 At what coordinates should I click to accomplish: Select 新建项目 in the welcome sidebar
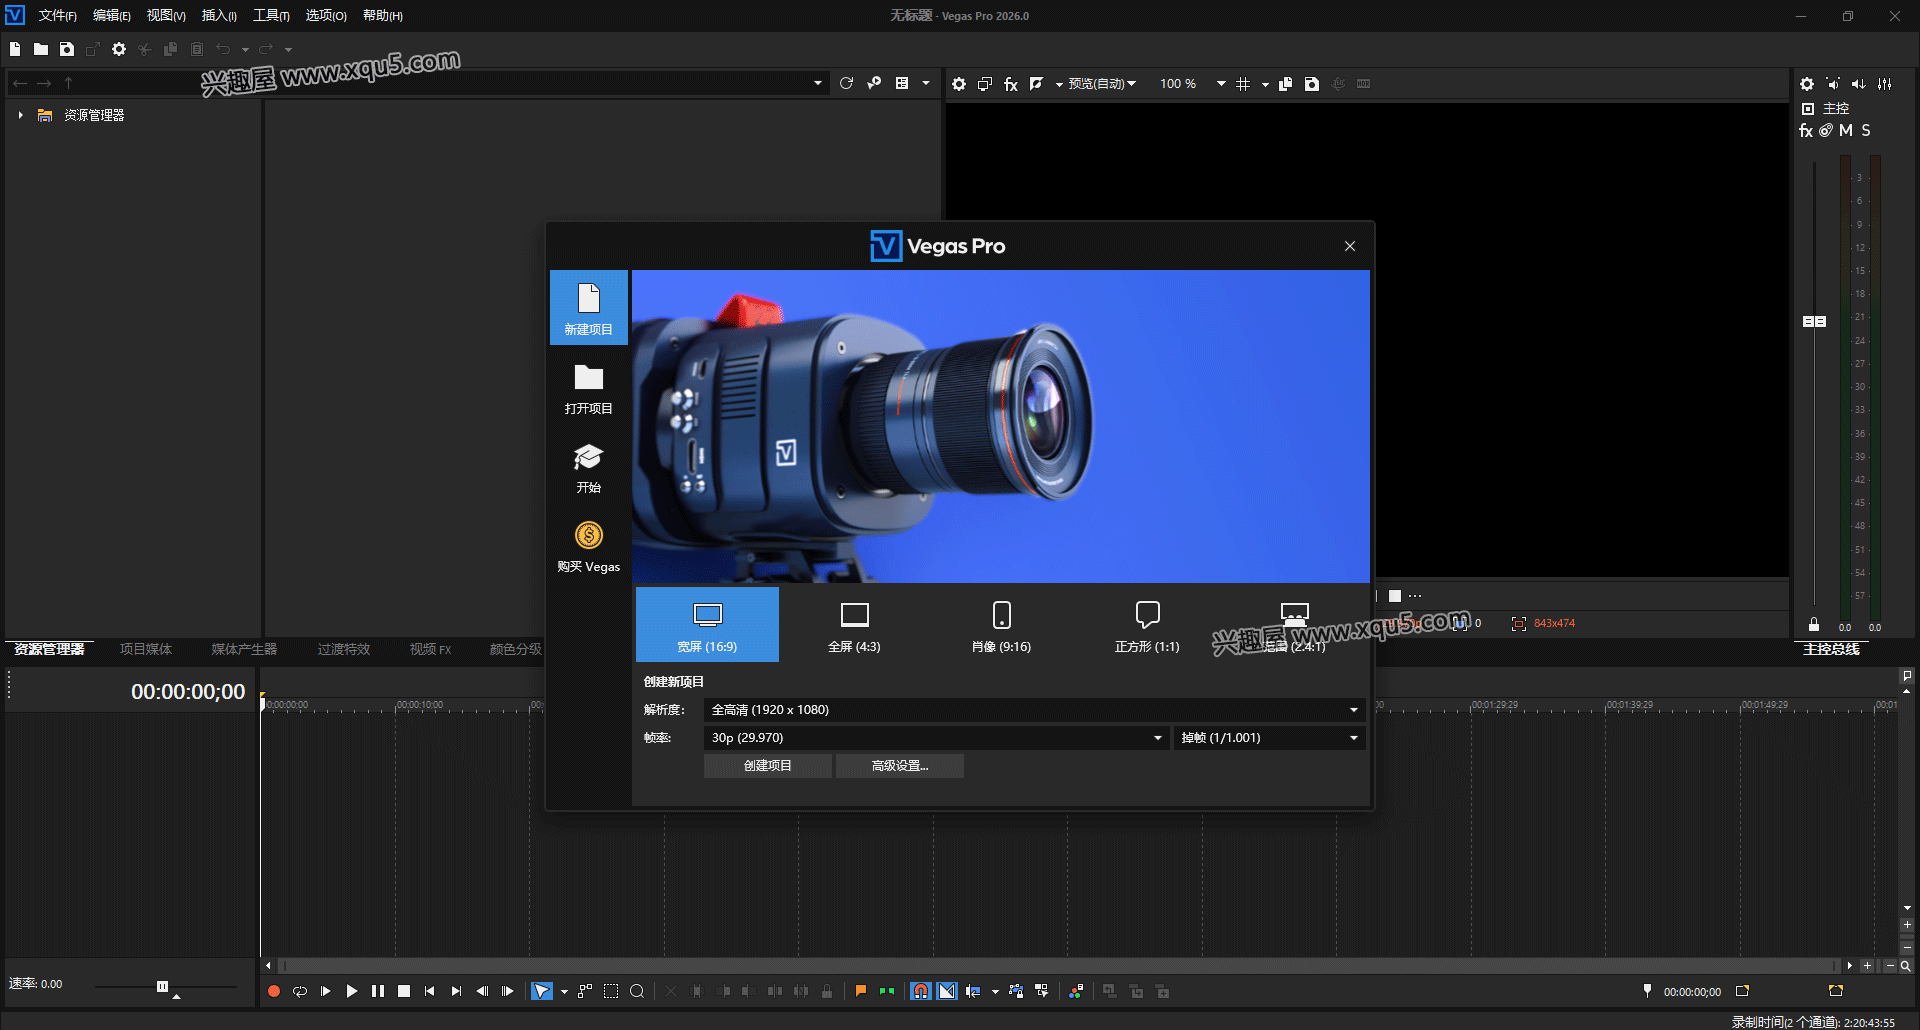[x=588, y=308]
